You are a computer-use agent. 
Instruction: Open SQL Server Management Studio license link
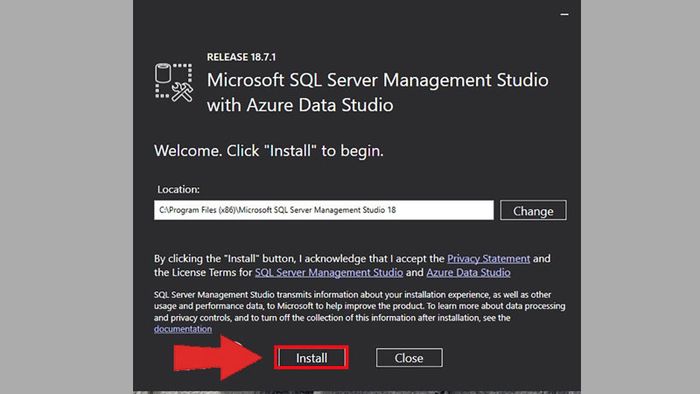pos(329,273)
